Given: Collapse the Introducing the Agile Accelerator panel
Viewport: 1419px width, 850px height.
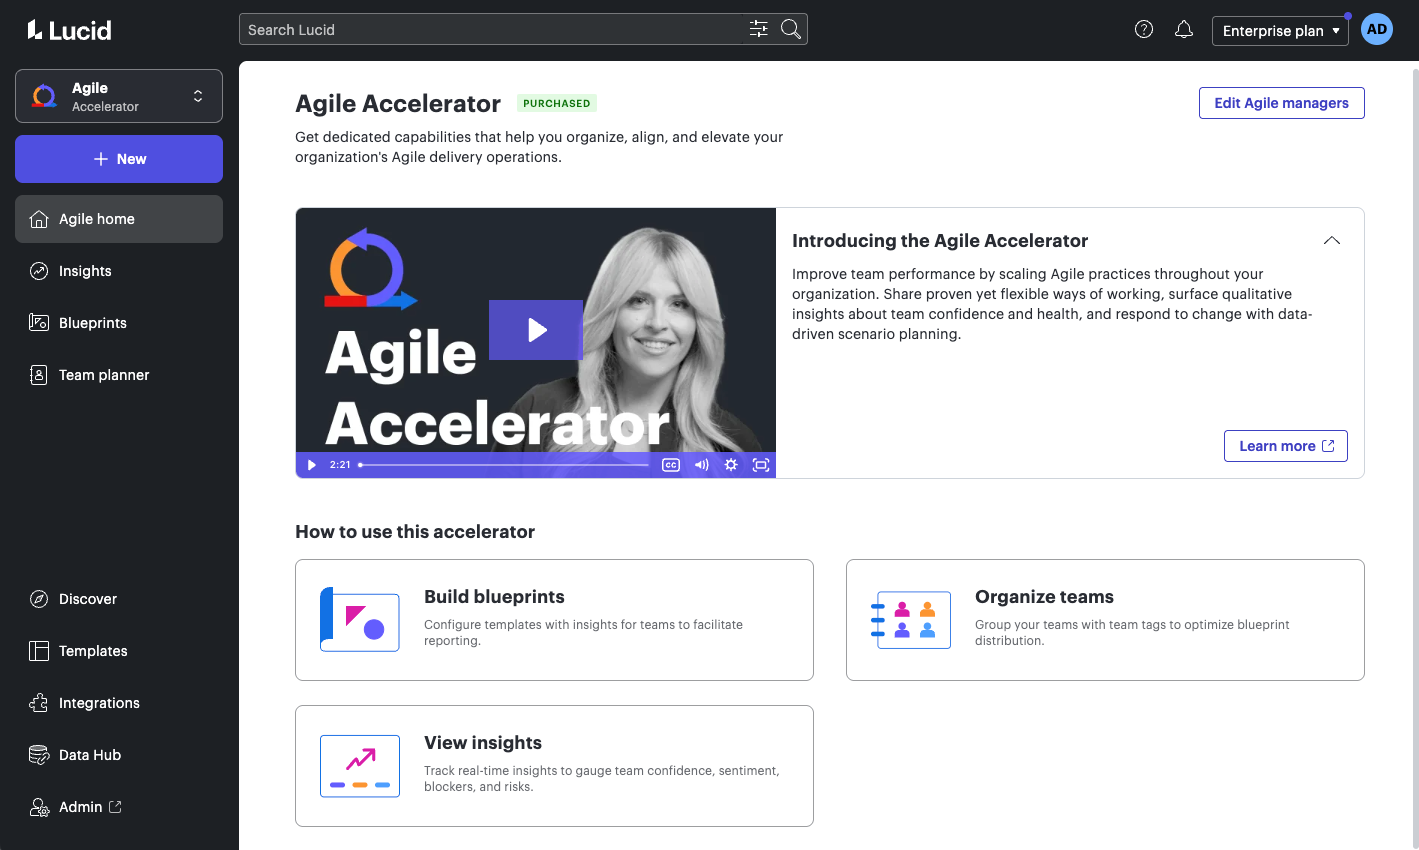Looking at the screenshot, I should pyautogui.click(x=1332, y=240).
